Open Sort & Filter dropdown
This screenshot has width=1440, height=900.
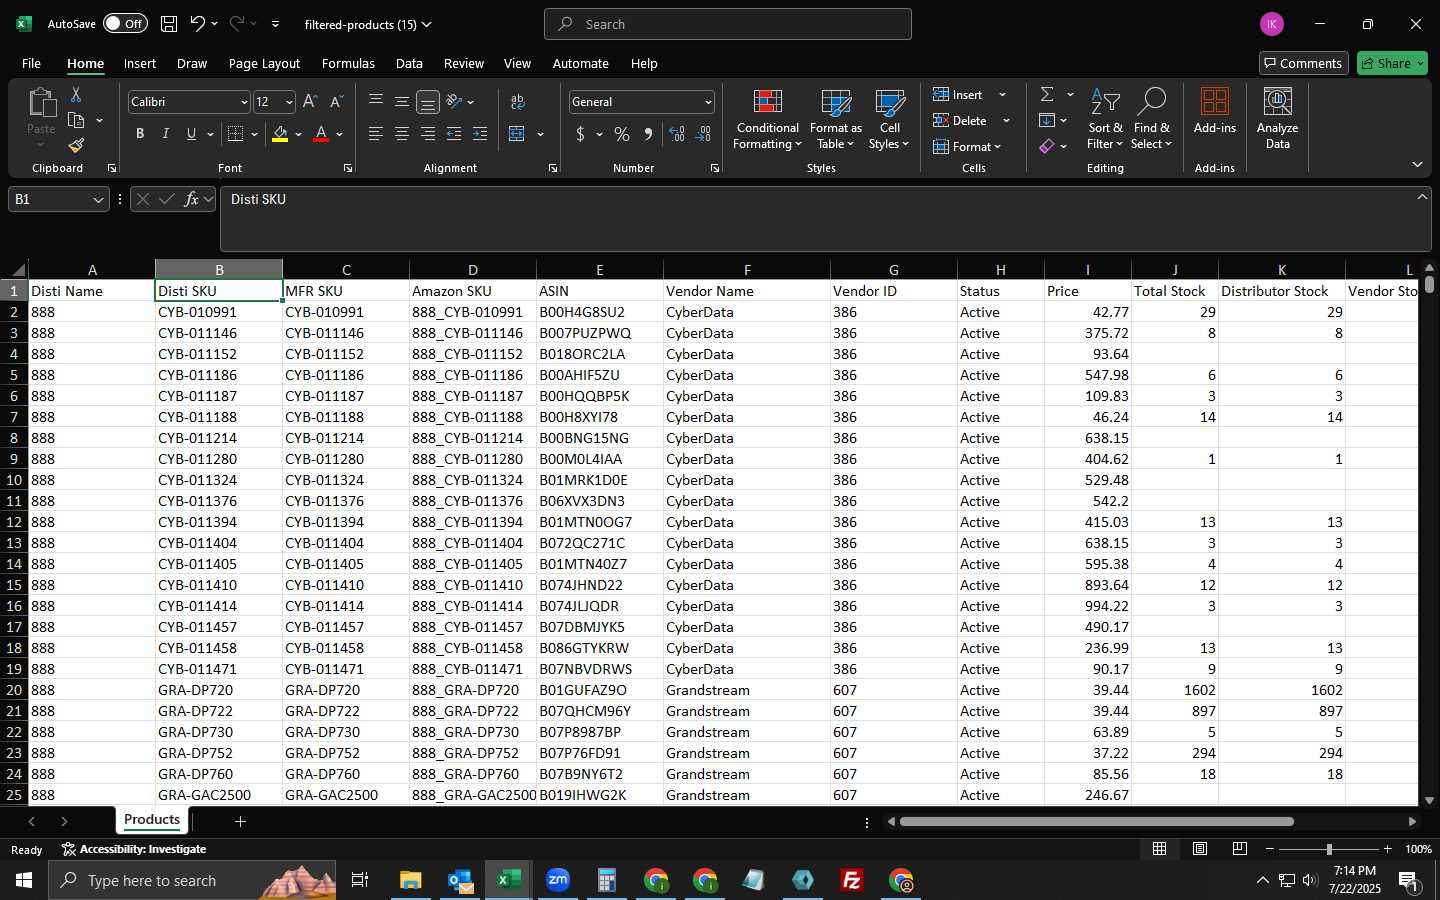point(1105,120)
